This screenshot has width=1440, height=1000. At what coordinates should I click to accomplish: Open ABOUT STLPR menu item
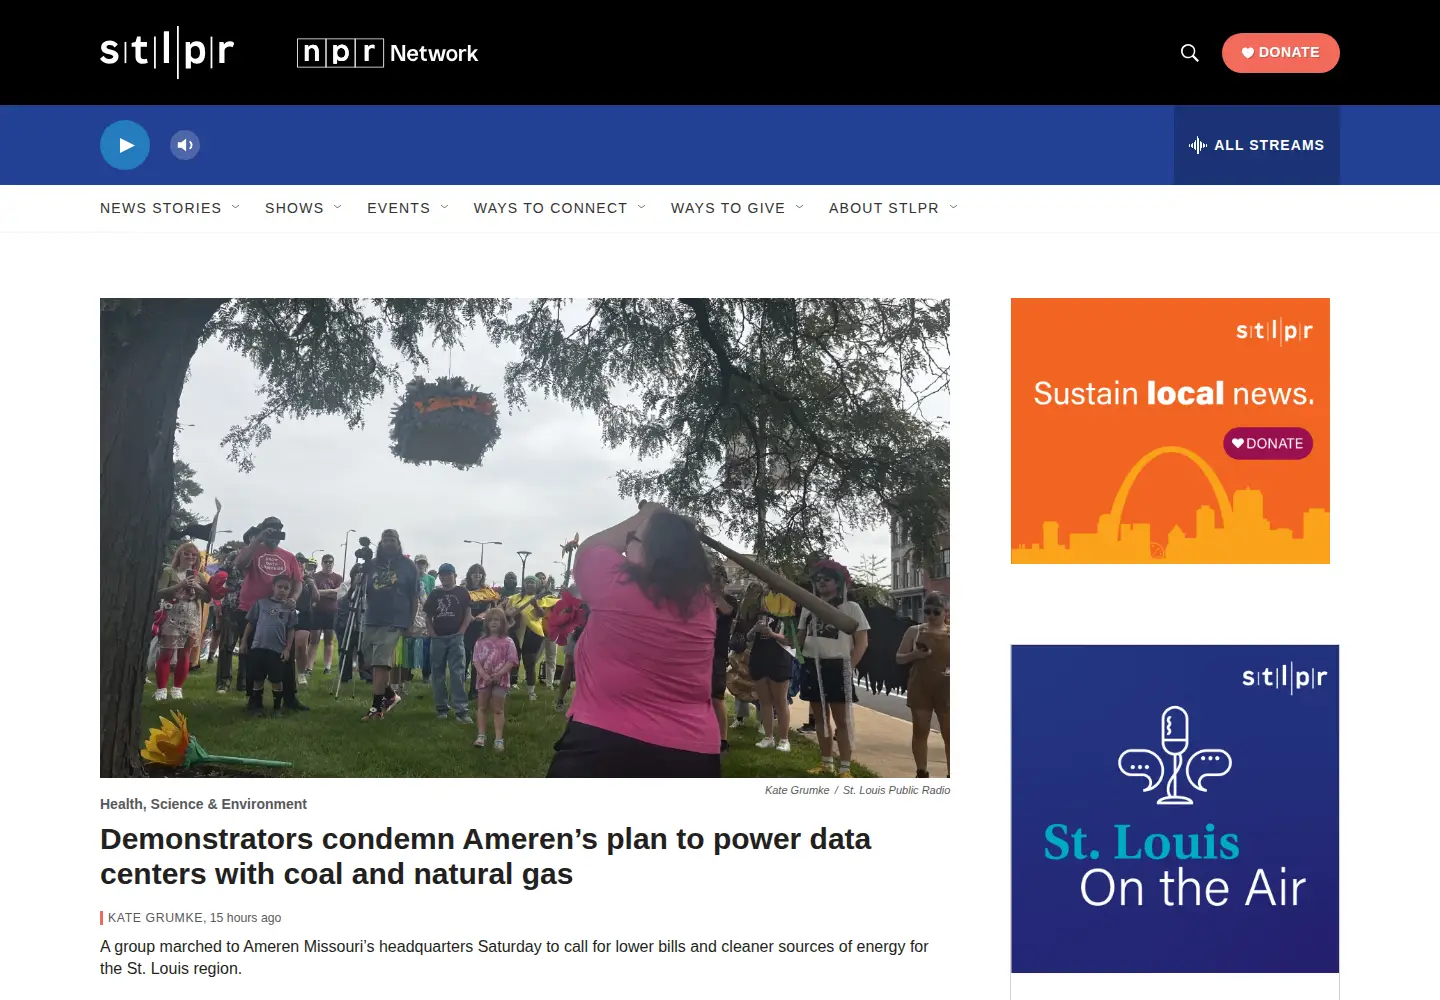click(x=884, y=208)
